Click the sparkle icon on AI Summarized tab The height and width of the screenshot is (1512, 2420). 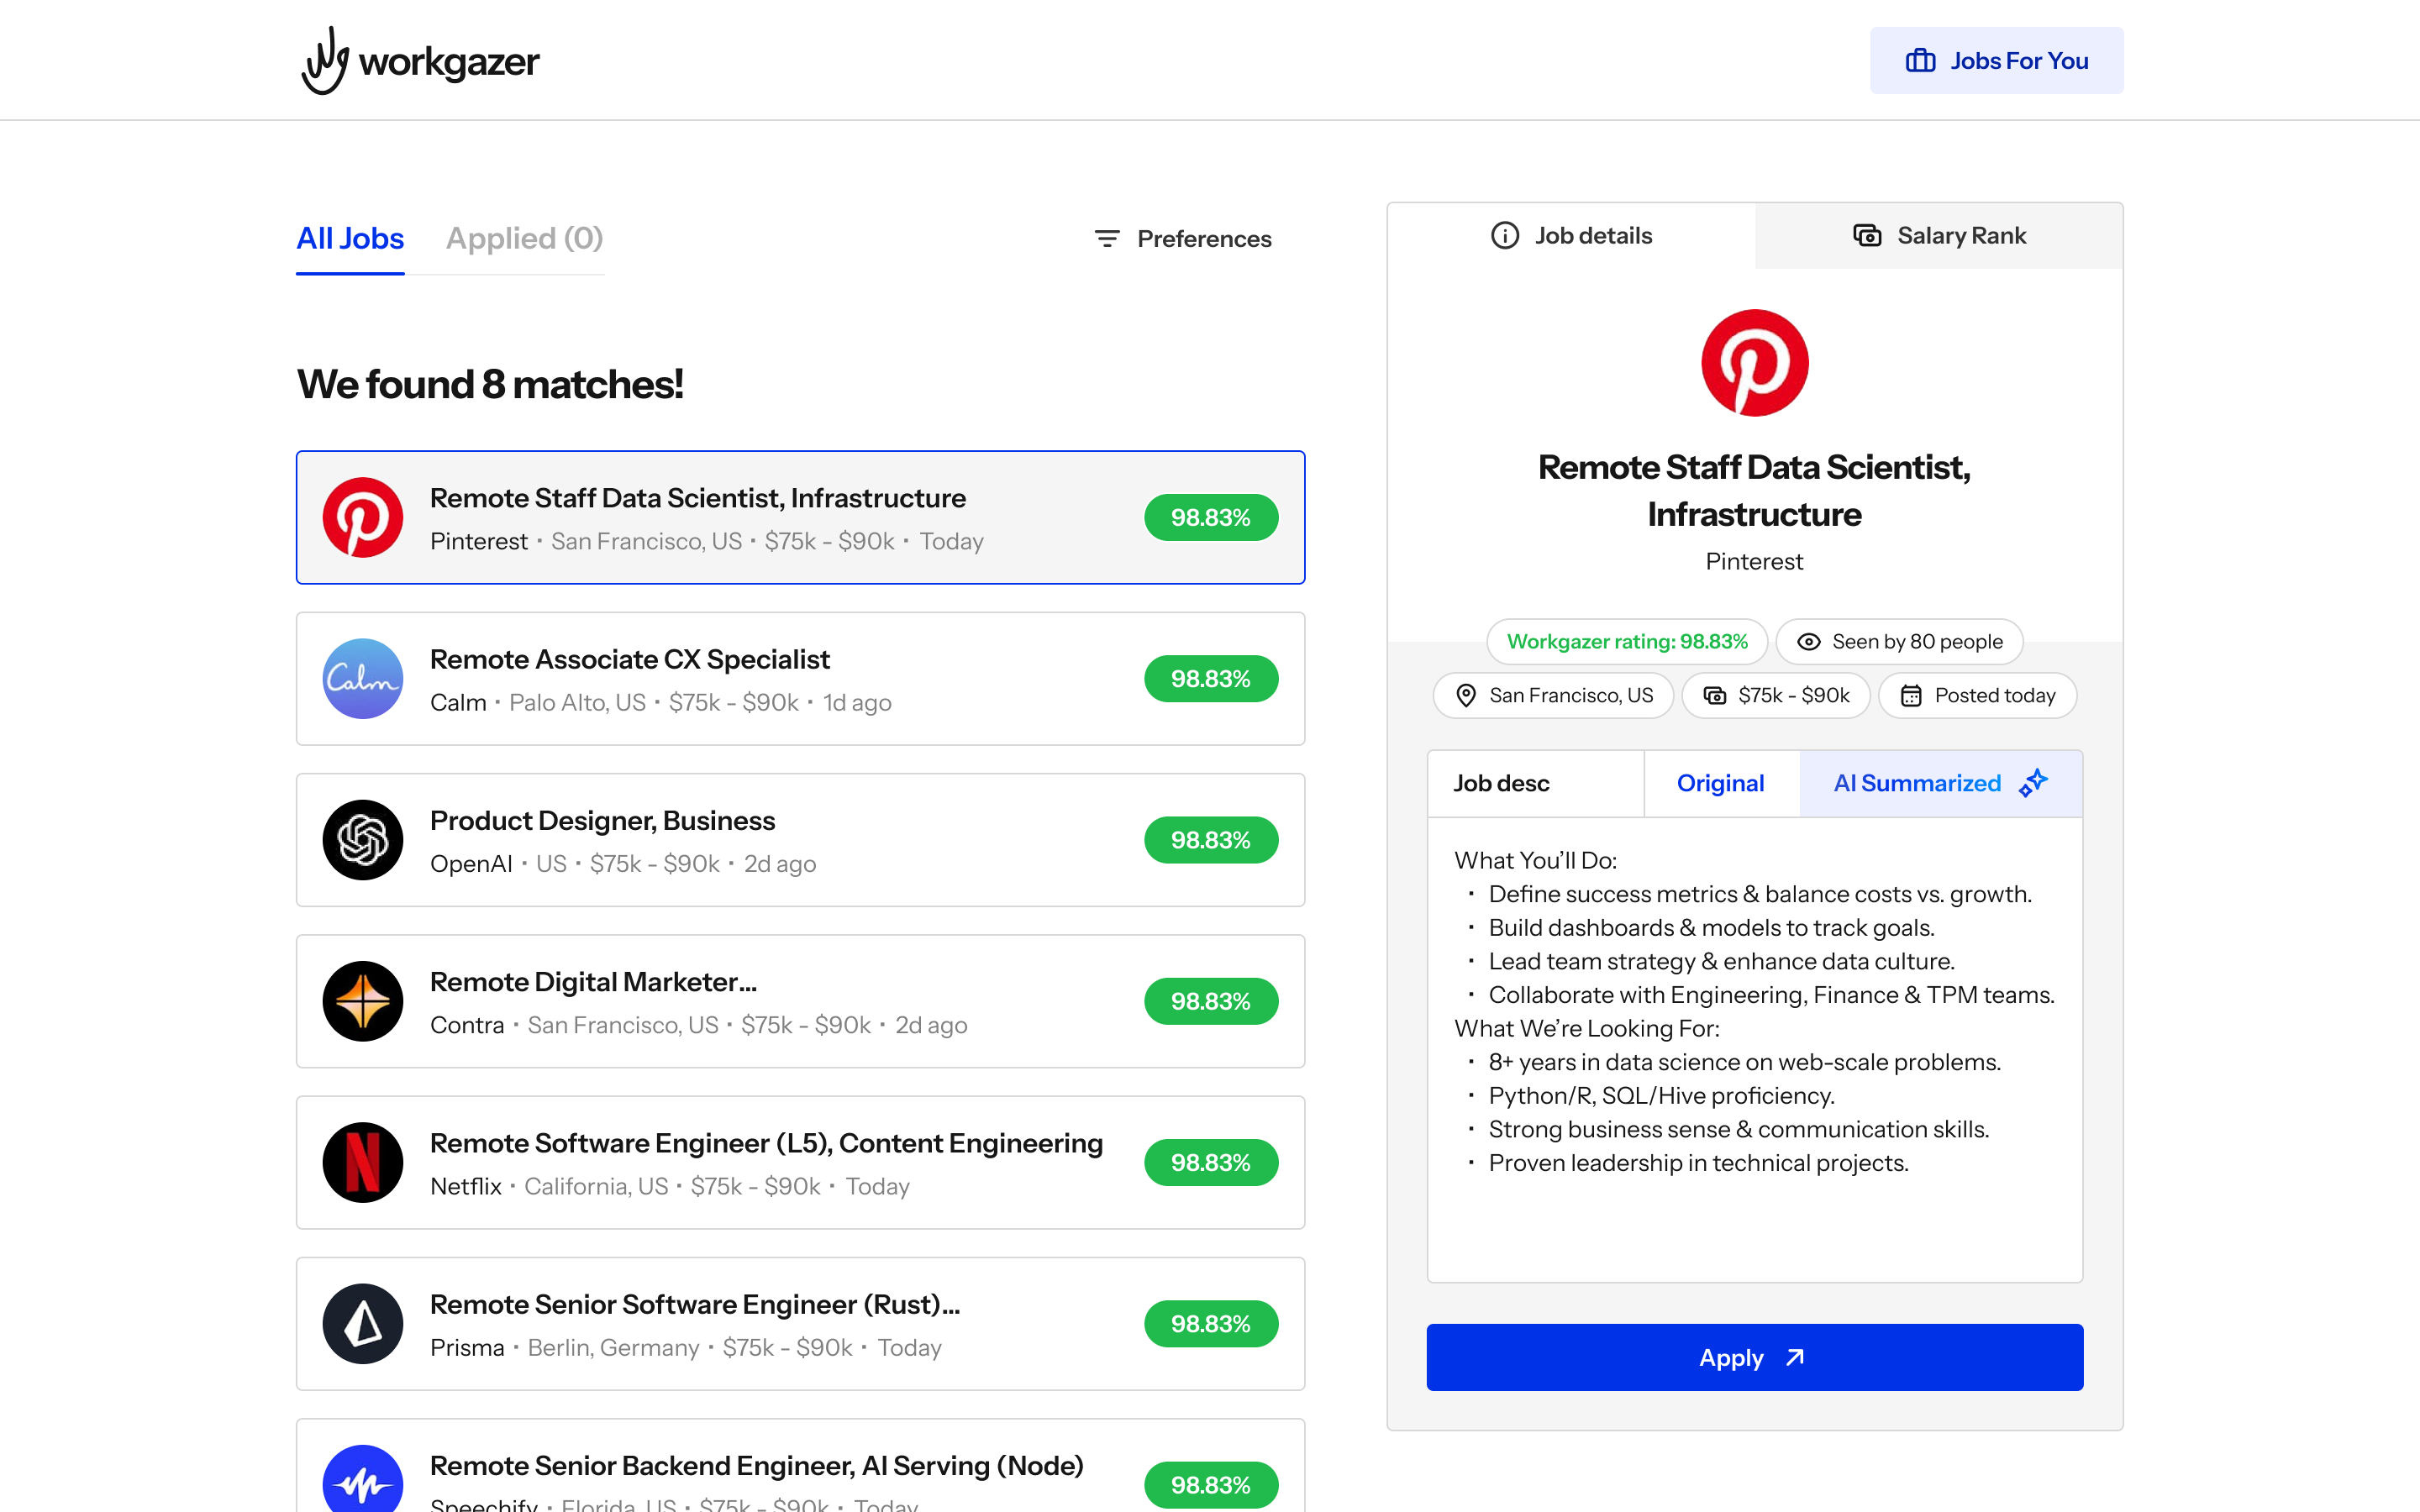point(2033,783)
